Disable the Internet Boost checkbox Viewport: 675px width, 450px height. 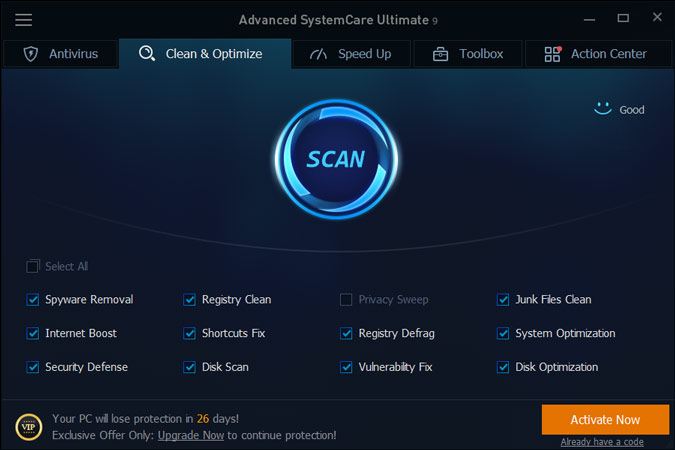[33, 333]
